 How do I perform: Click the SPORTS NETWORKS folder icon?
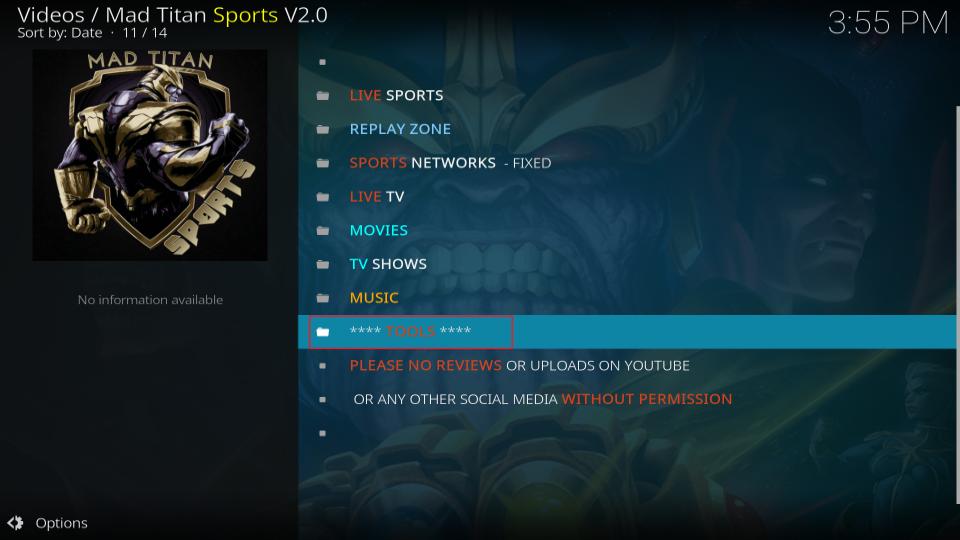pos(323,163)
